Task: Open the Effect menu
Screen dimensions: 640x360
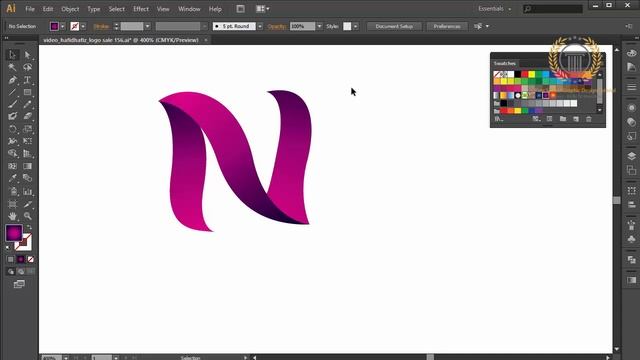Action: [x=141, y=9]
